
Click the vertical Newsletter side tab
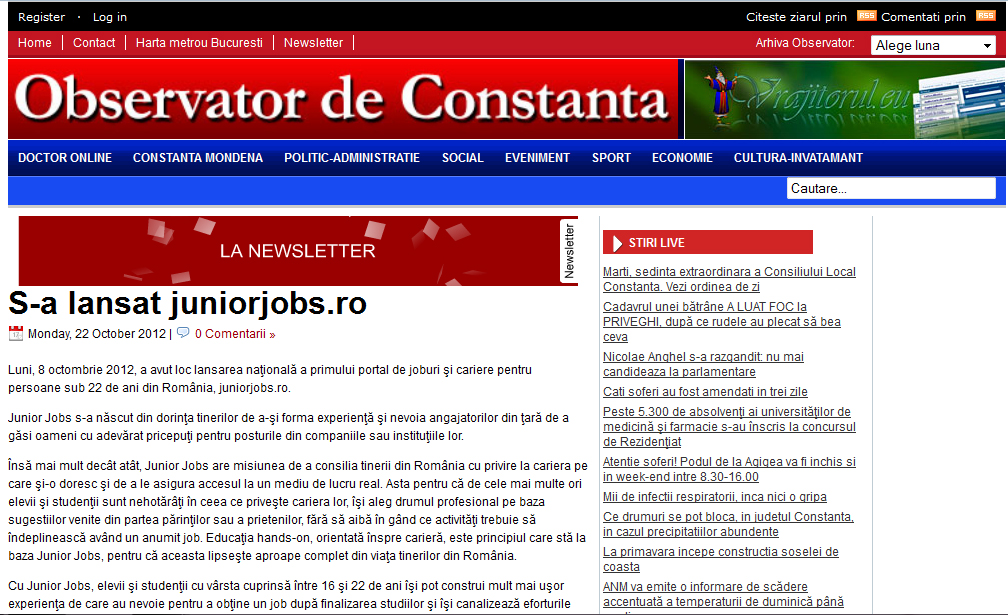pos(569,251)
